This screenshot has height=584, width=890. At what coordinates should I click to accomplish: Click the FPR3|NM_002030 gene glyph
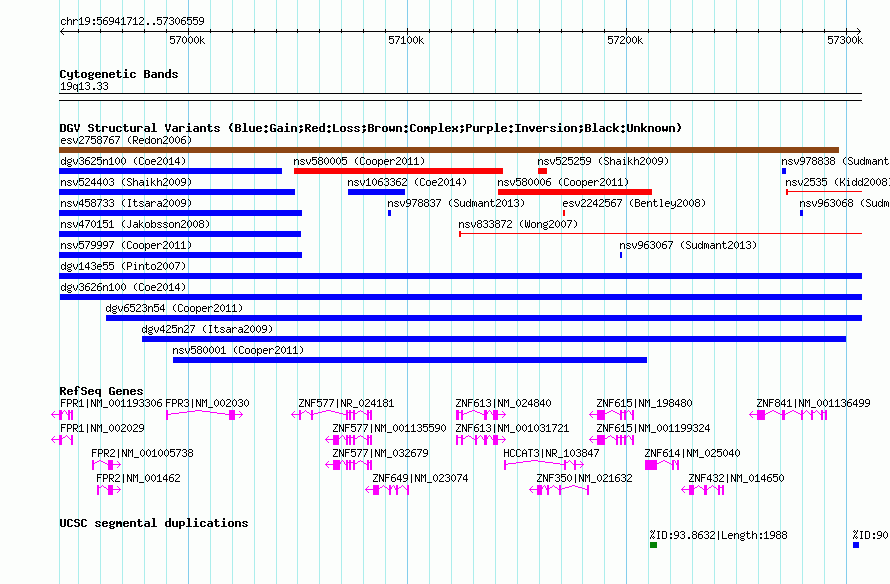coord(204,415)
